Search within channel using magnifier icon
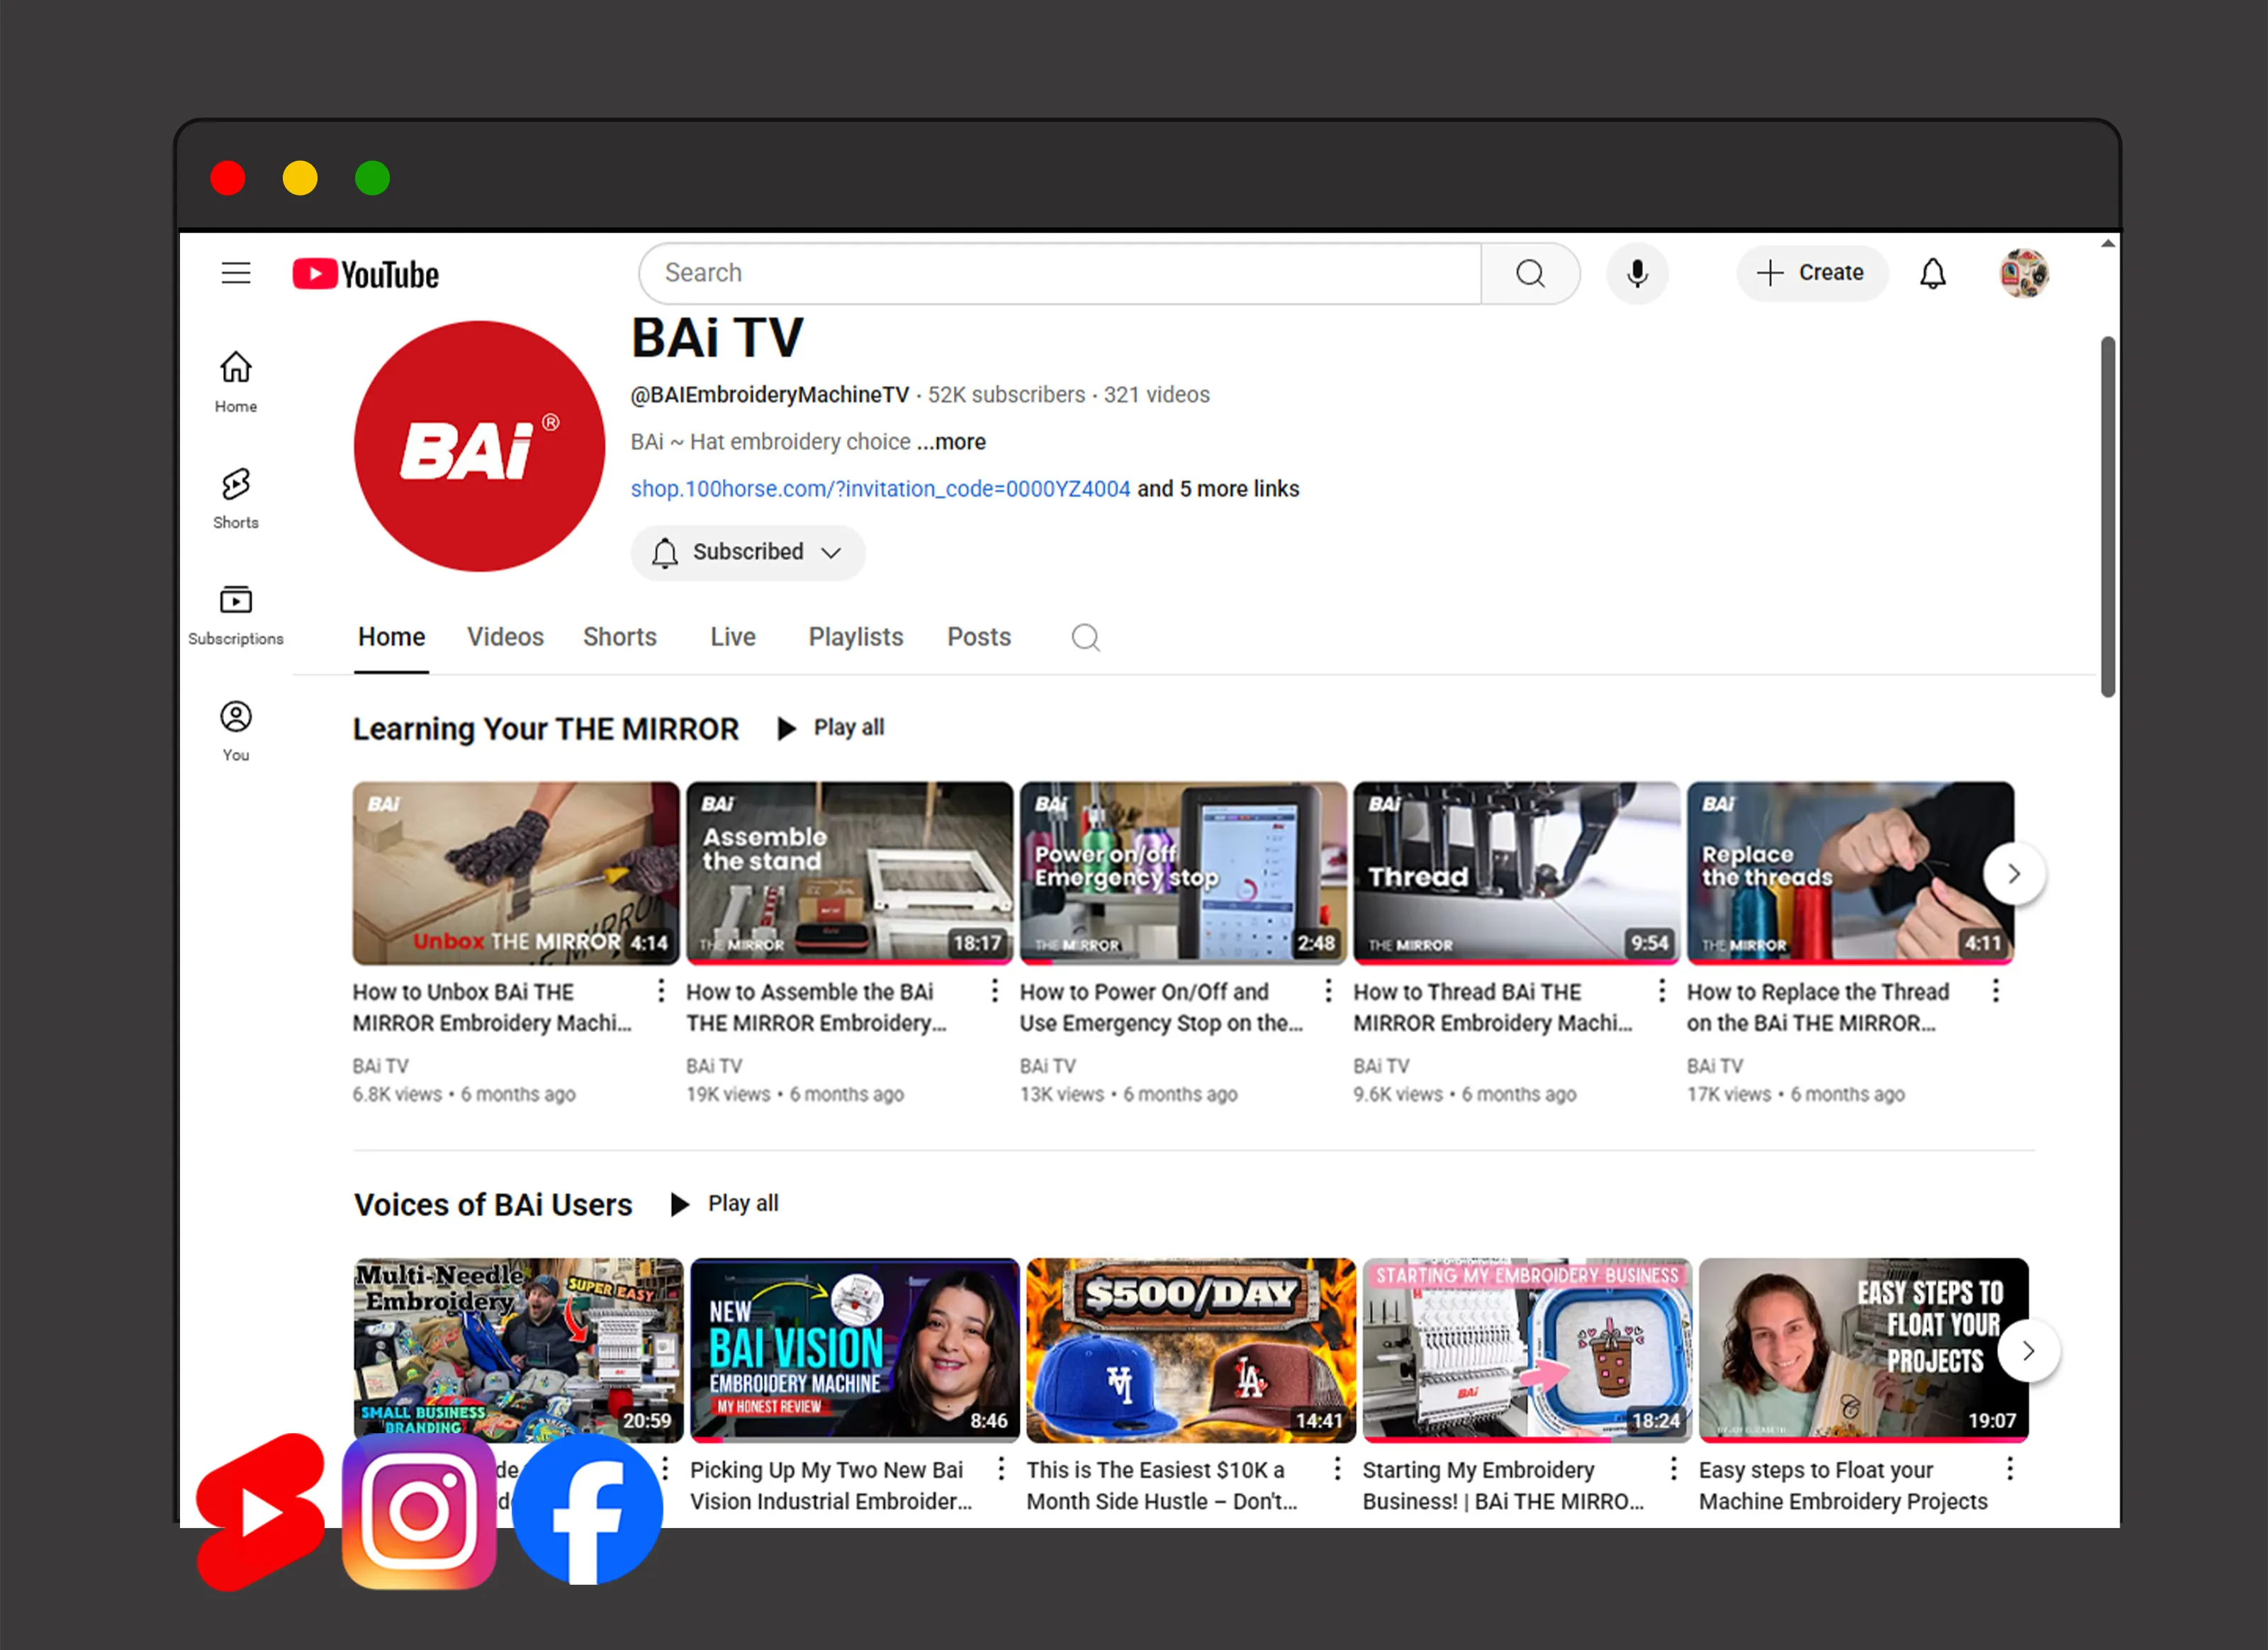 [x=1085, y=637]
